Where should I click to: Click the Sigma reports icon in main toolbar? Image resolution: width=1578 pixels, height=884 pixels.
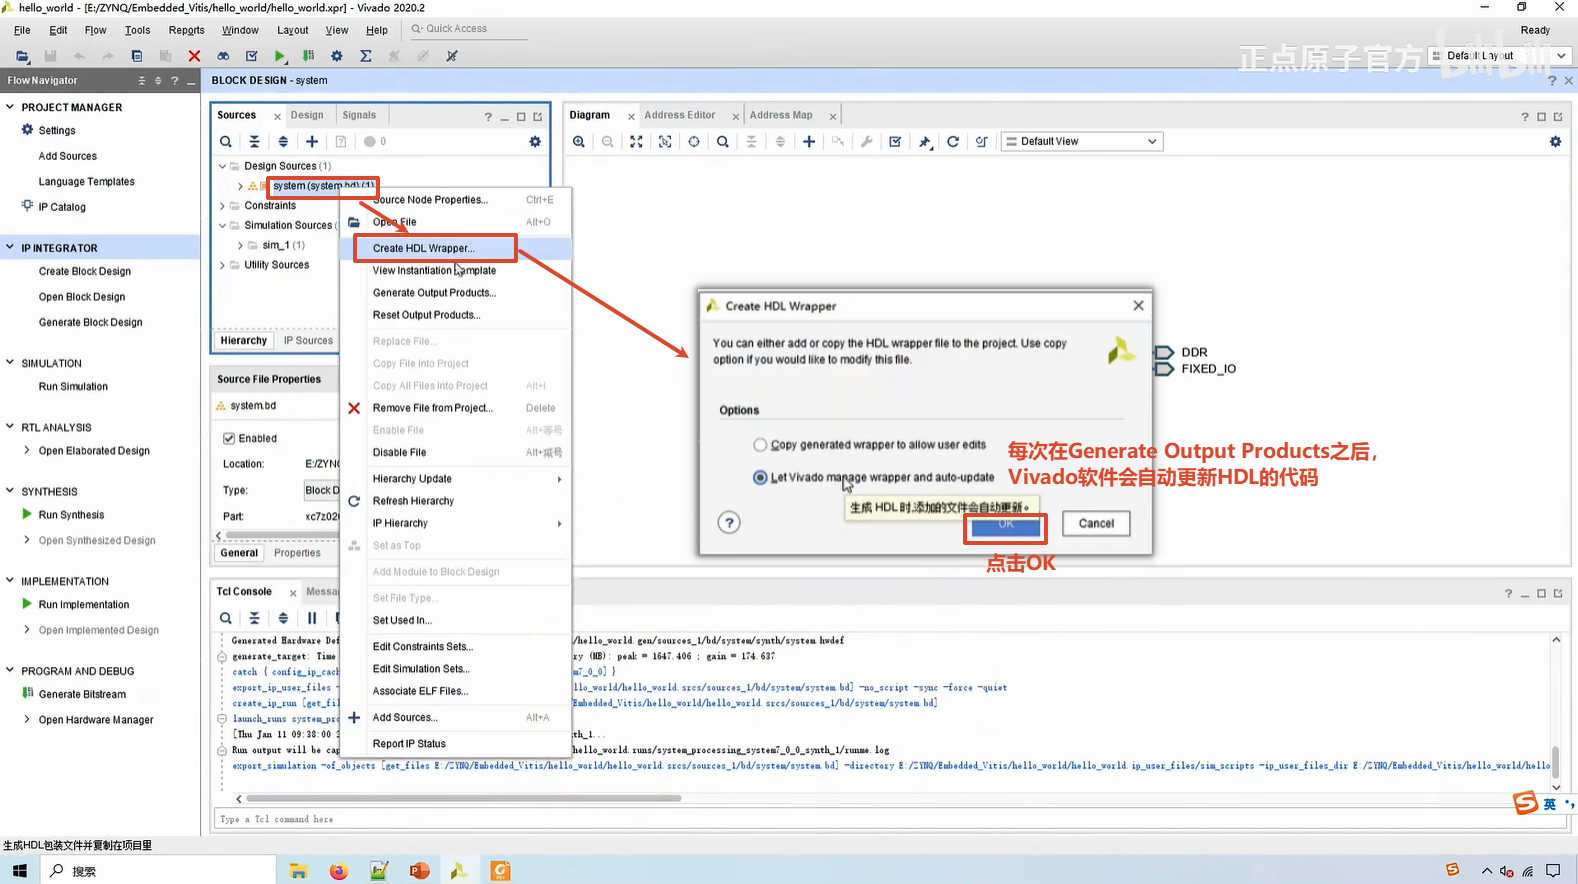366,56
